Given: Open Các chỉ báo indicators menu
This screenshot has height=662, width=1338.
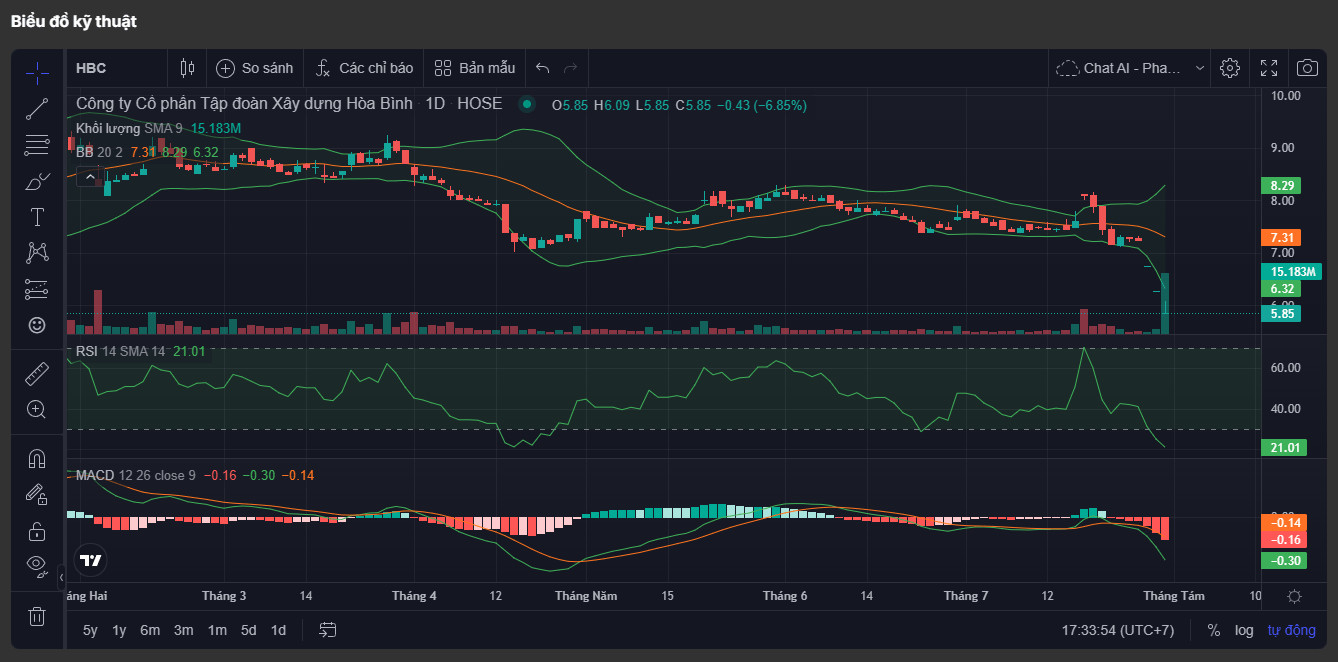Looking at the screenshot, I should pyautogui.click(x=364, y=68).
